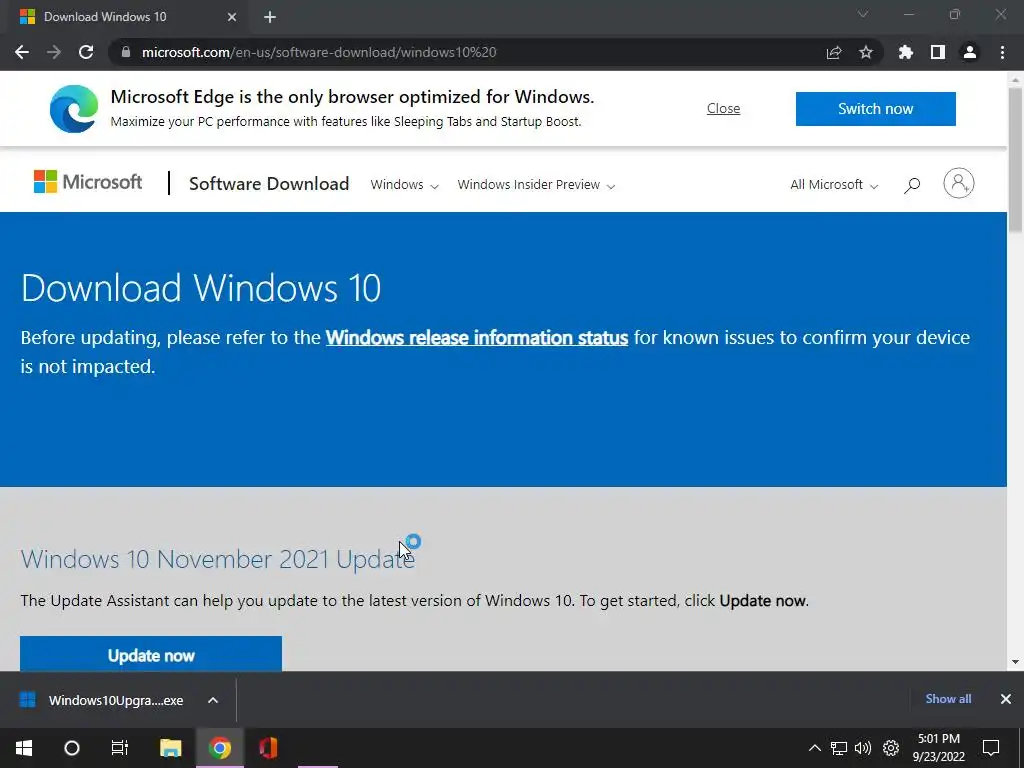Click the Microsoft Edge logo in the banner
This screenshot has width=1024, height=768.
coord(74,108)
